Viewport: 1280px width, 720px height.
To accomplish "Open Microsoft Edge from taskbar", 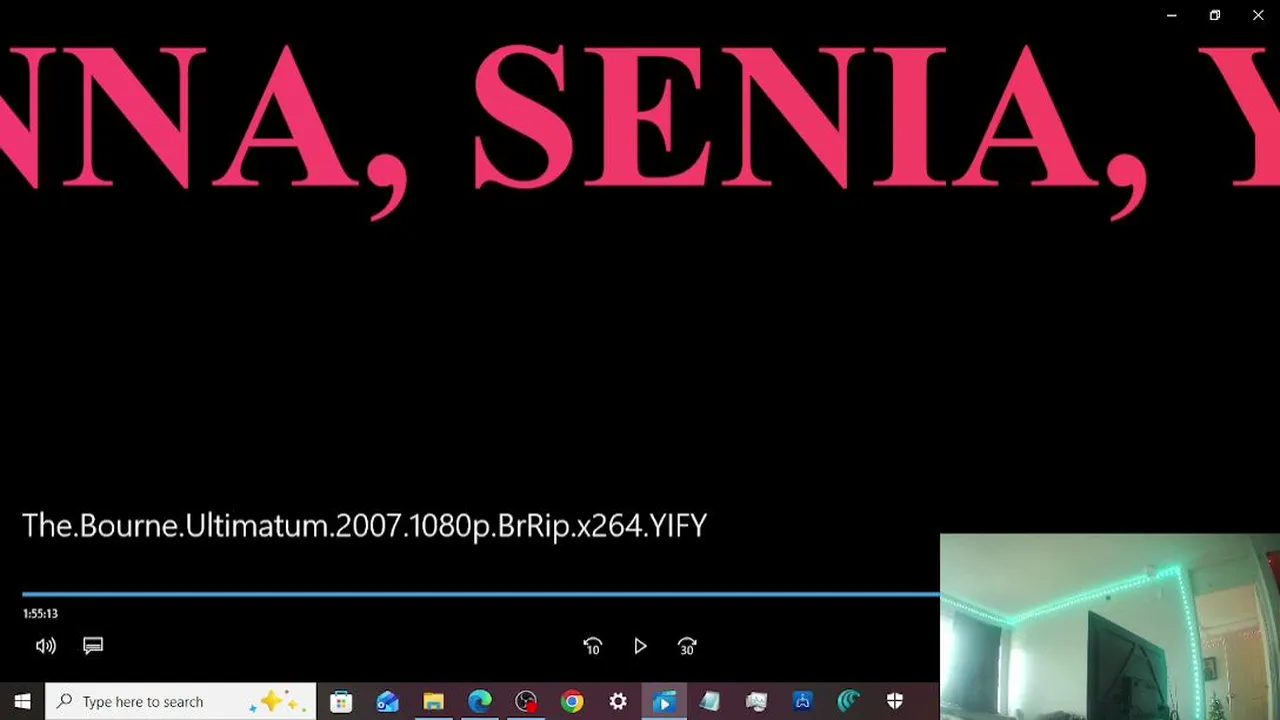I will click(479, 702).
